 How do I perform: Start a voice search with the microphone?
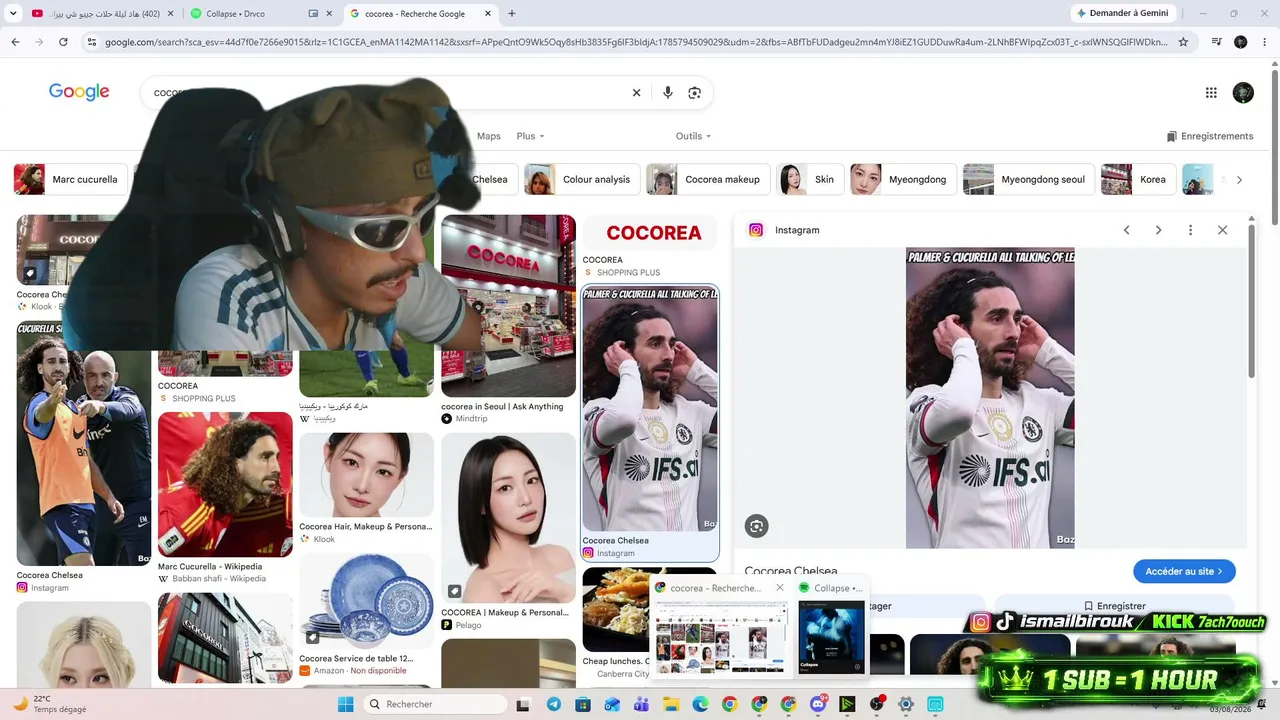[x=668, y=93]
